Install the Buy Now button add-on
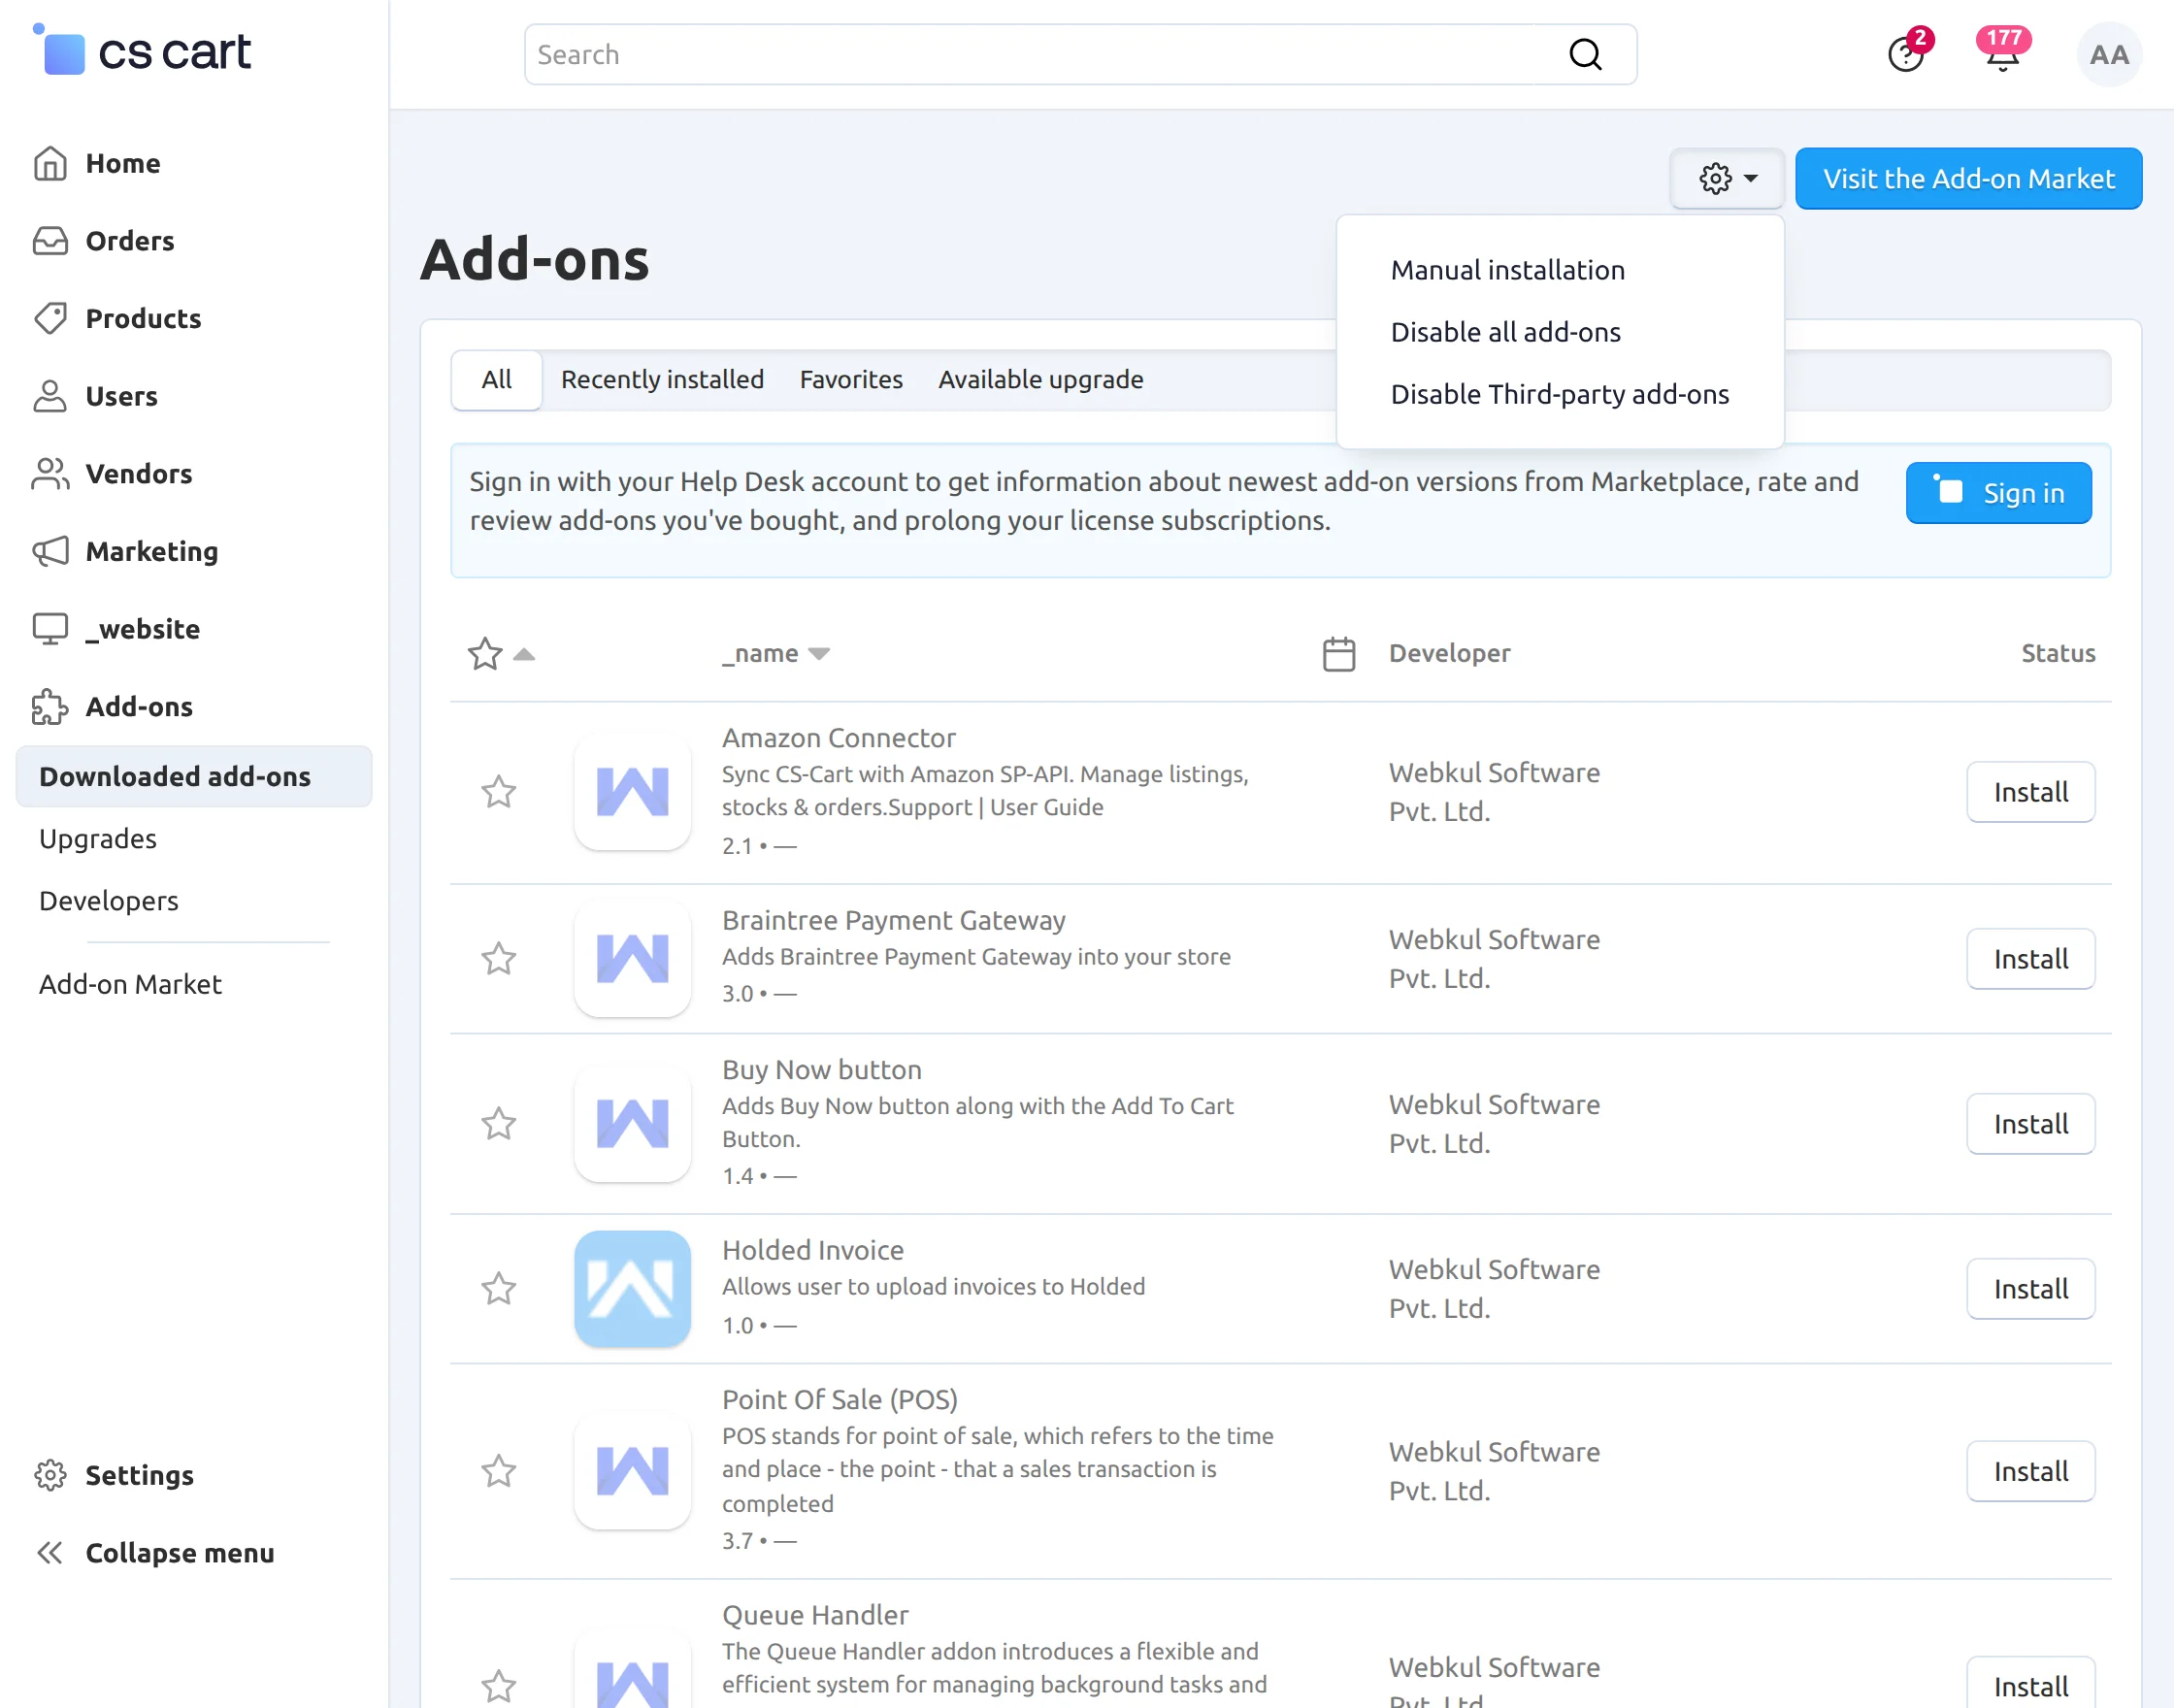The width and height of the screenshot is (2174, 1708). click(2030, 1124)
